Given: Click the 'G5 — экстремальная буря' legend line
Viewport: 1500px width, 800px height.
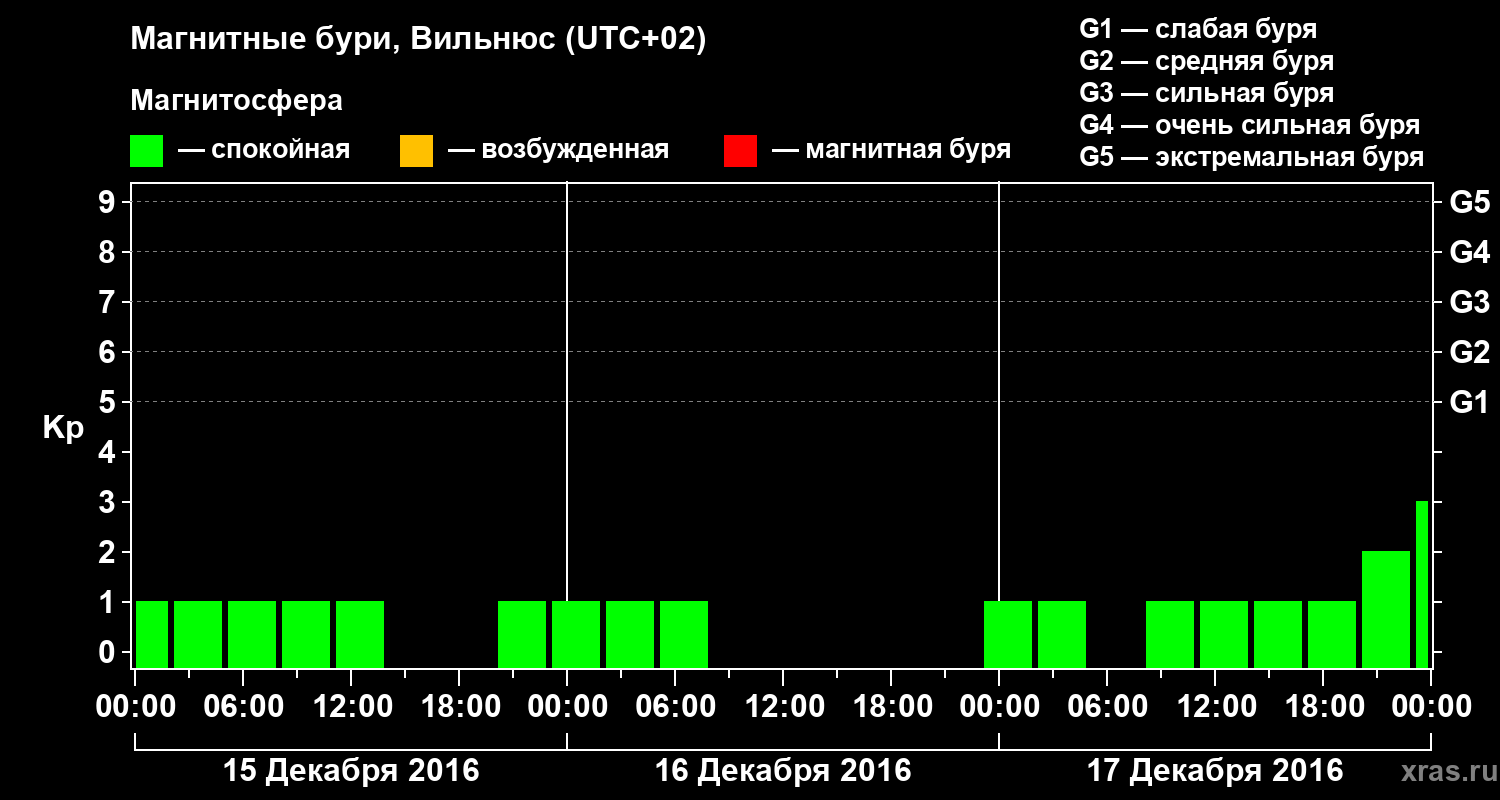Looking at the screenshot, I should (1251, 157).
